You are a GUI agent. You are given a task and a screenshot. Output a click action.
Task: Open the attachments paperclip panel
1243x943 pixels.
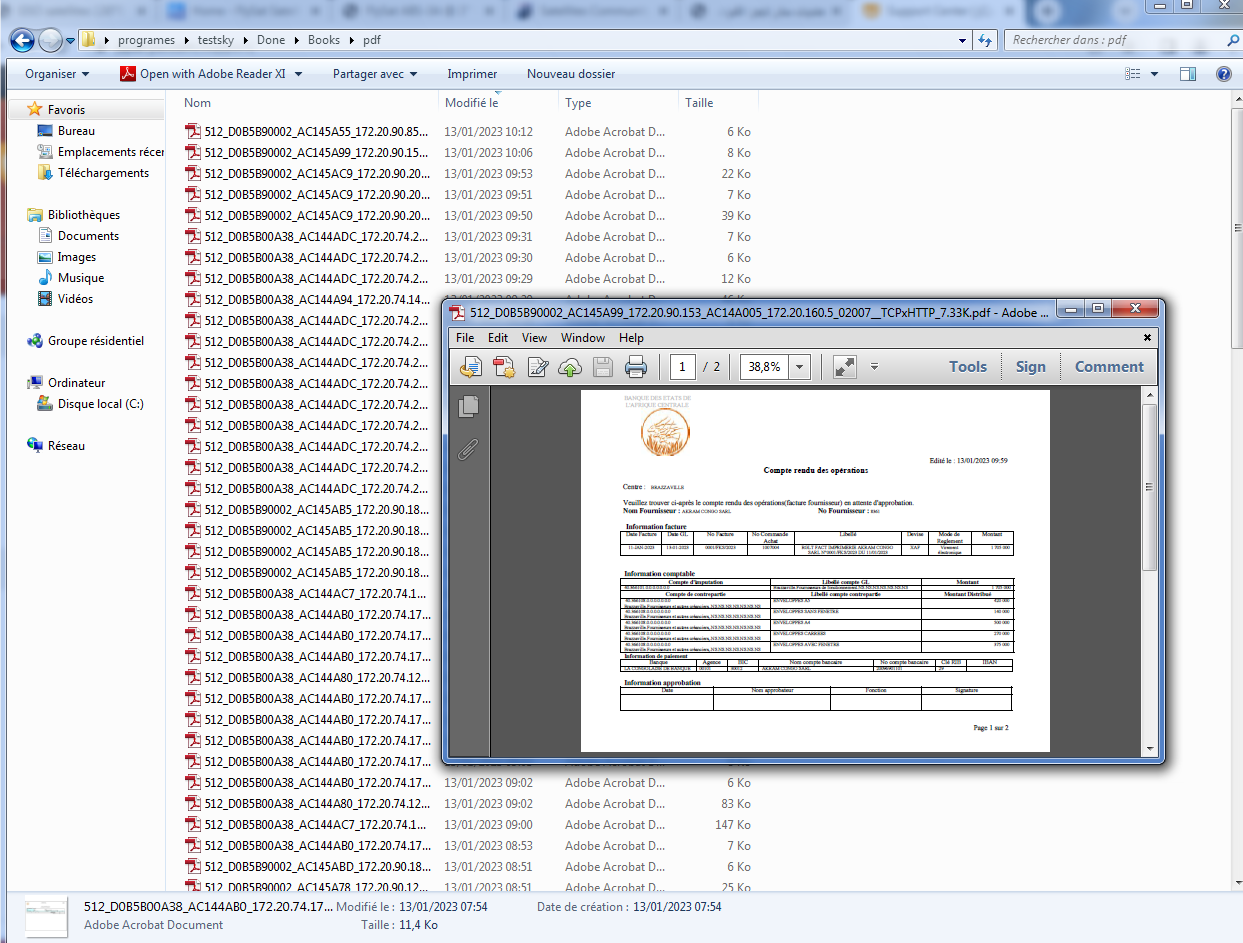click(x=468, y=450)
